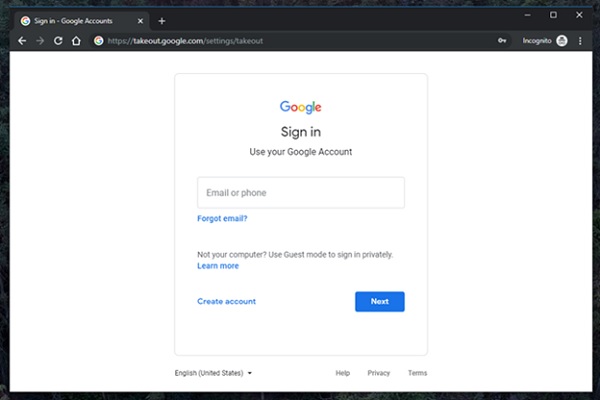This screenshot has width=600, height=400.
Task: Close the Sign in - Google Accounts tab
Action: (140, 21)
